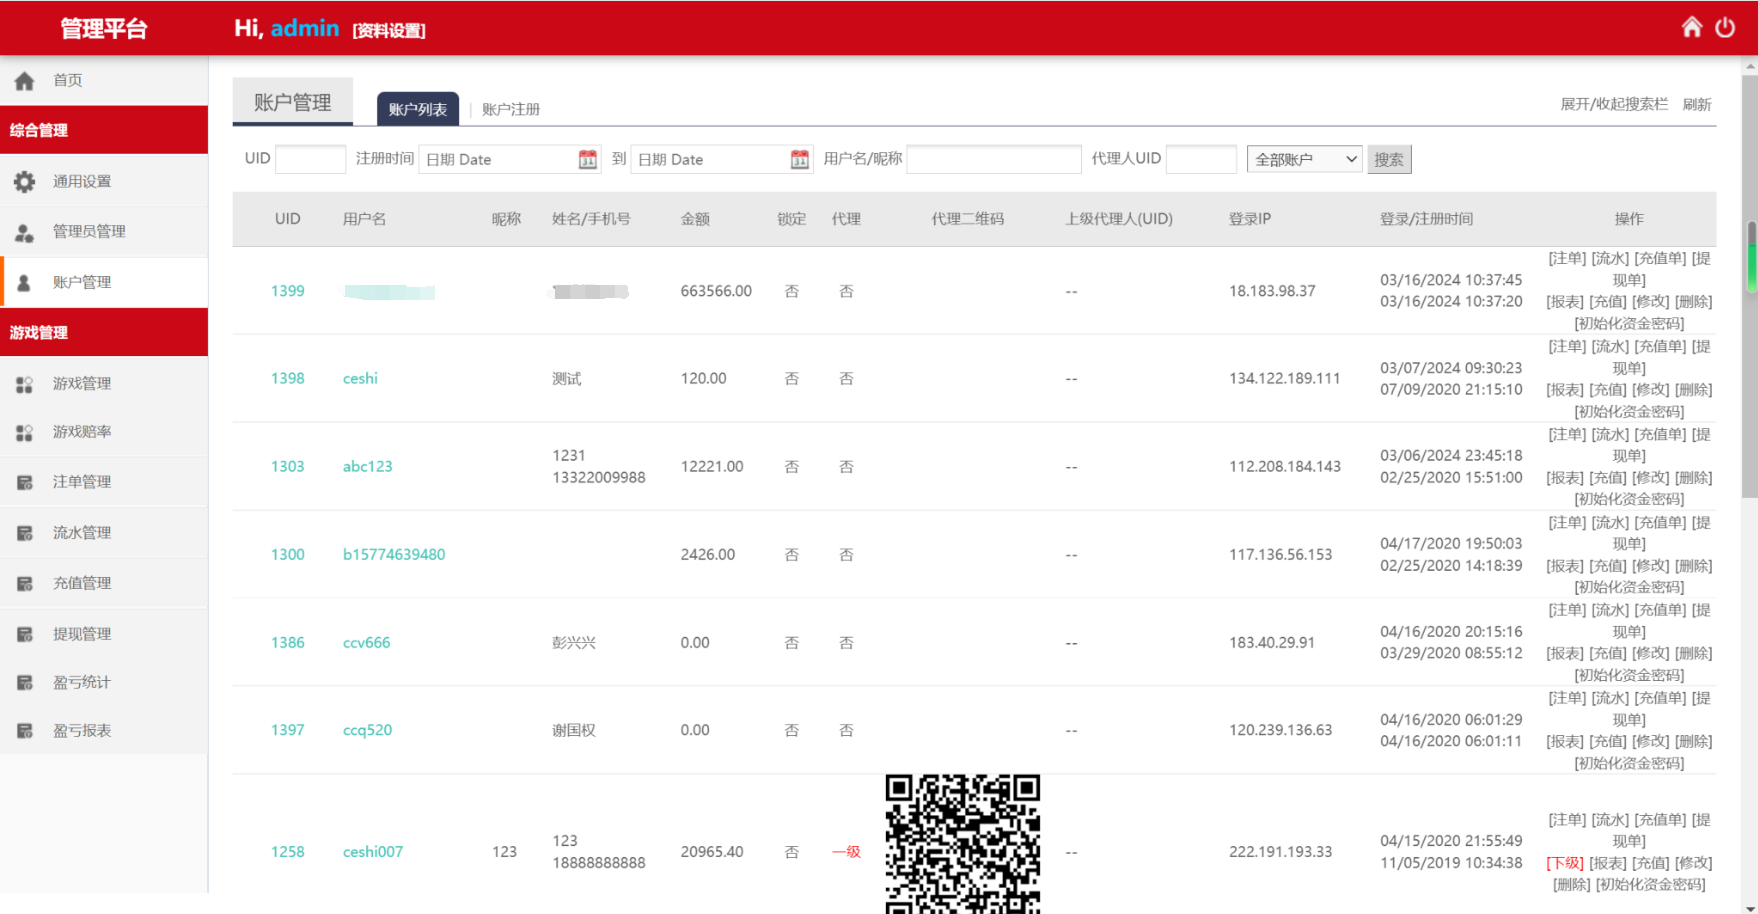The image size is (1758, 914).
Task: Switch to the 账户注册 tab
Action: click(510, 109)
